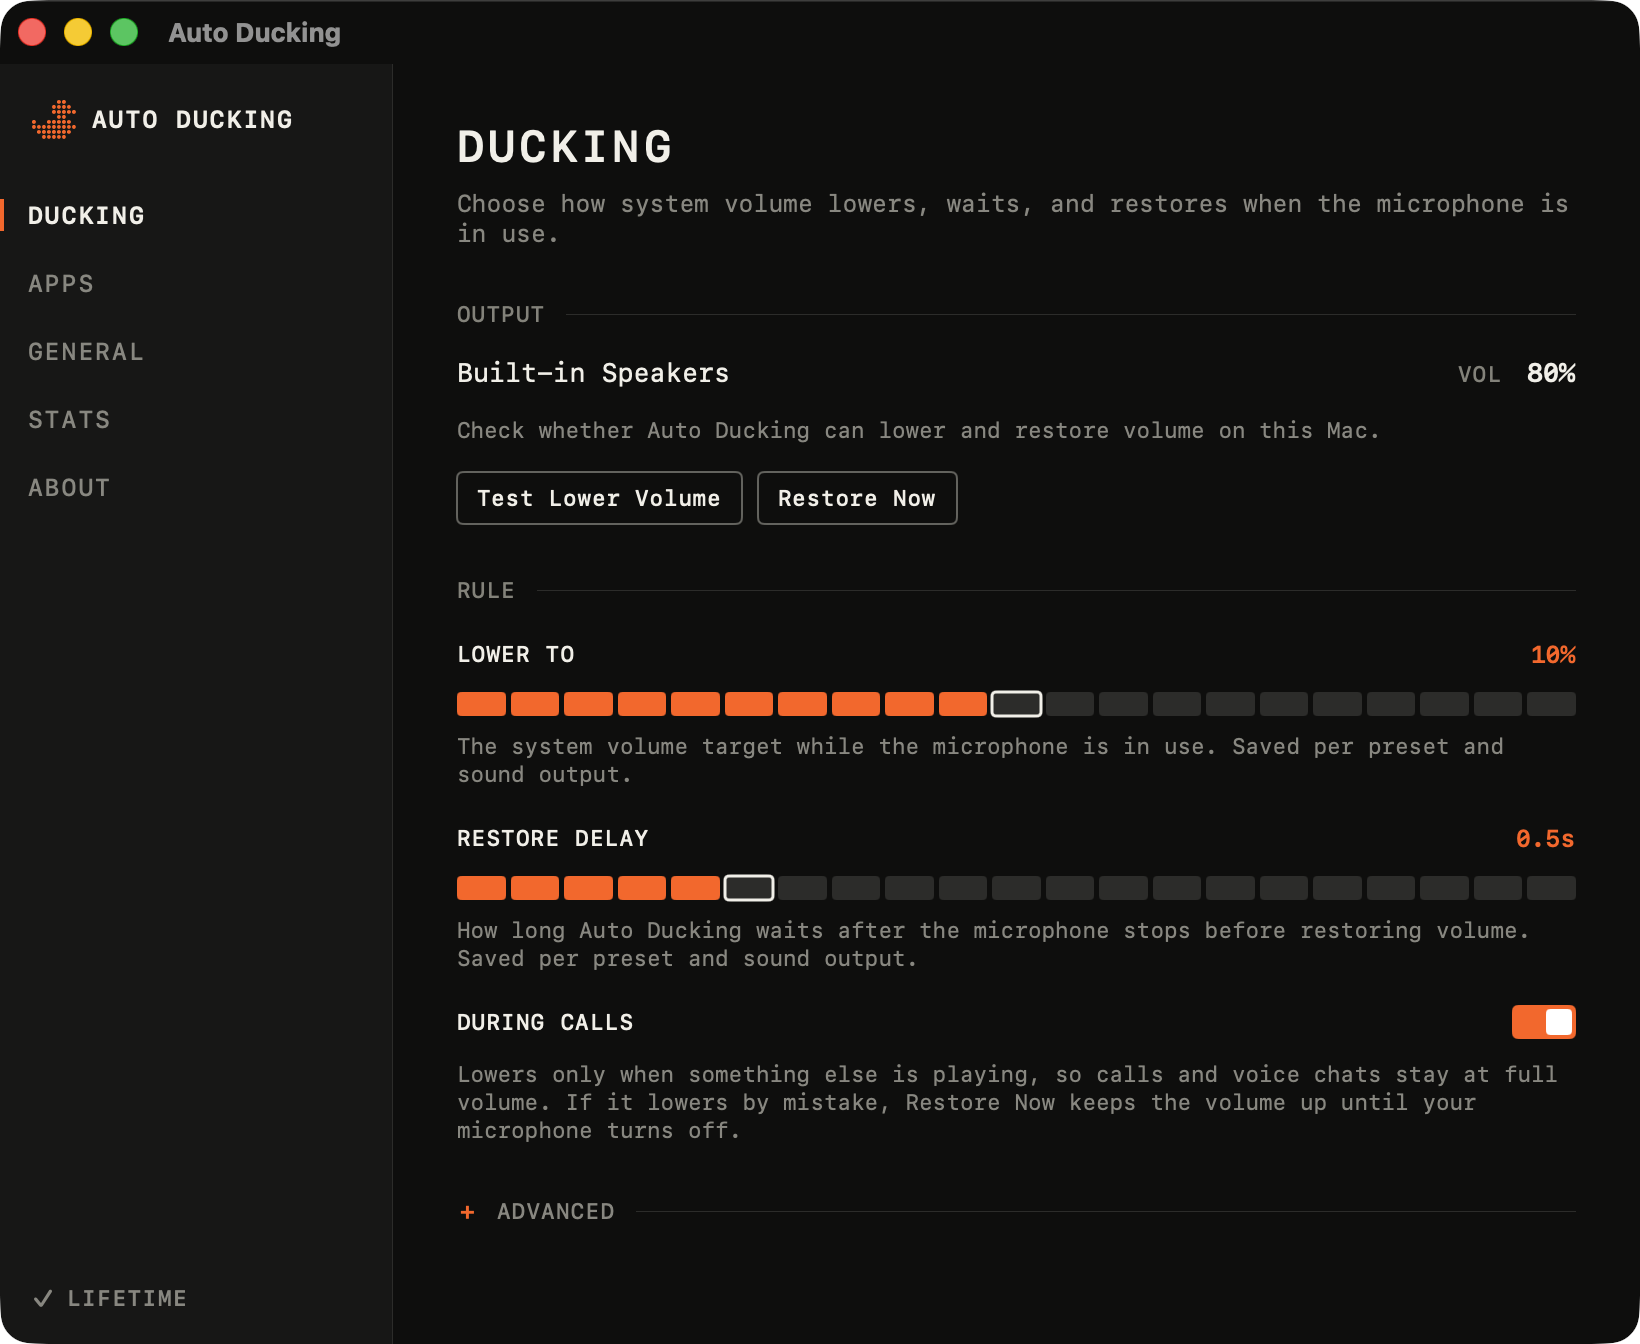Close the Auto Ducking window

click(32, 32)
